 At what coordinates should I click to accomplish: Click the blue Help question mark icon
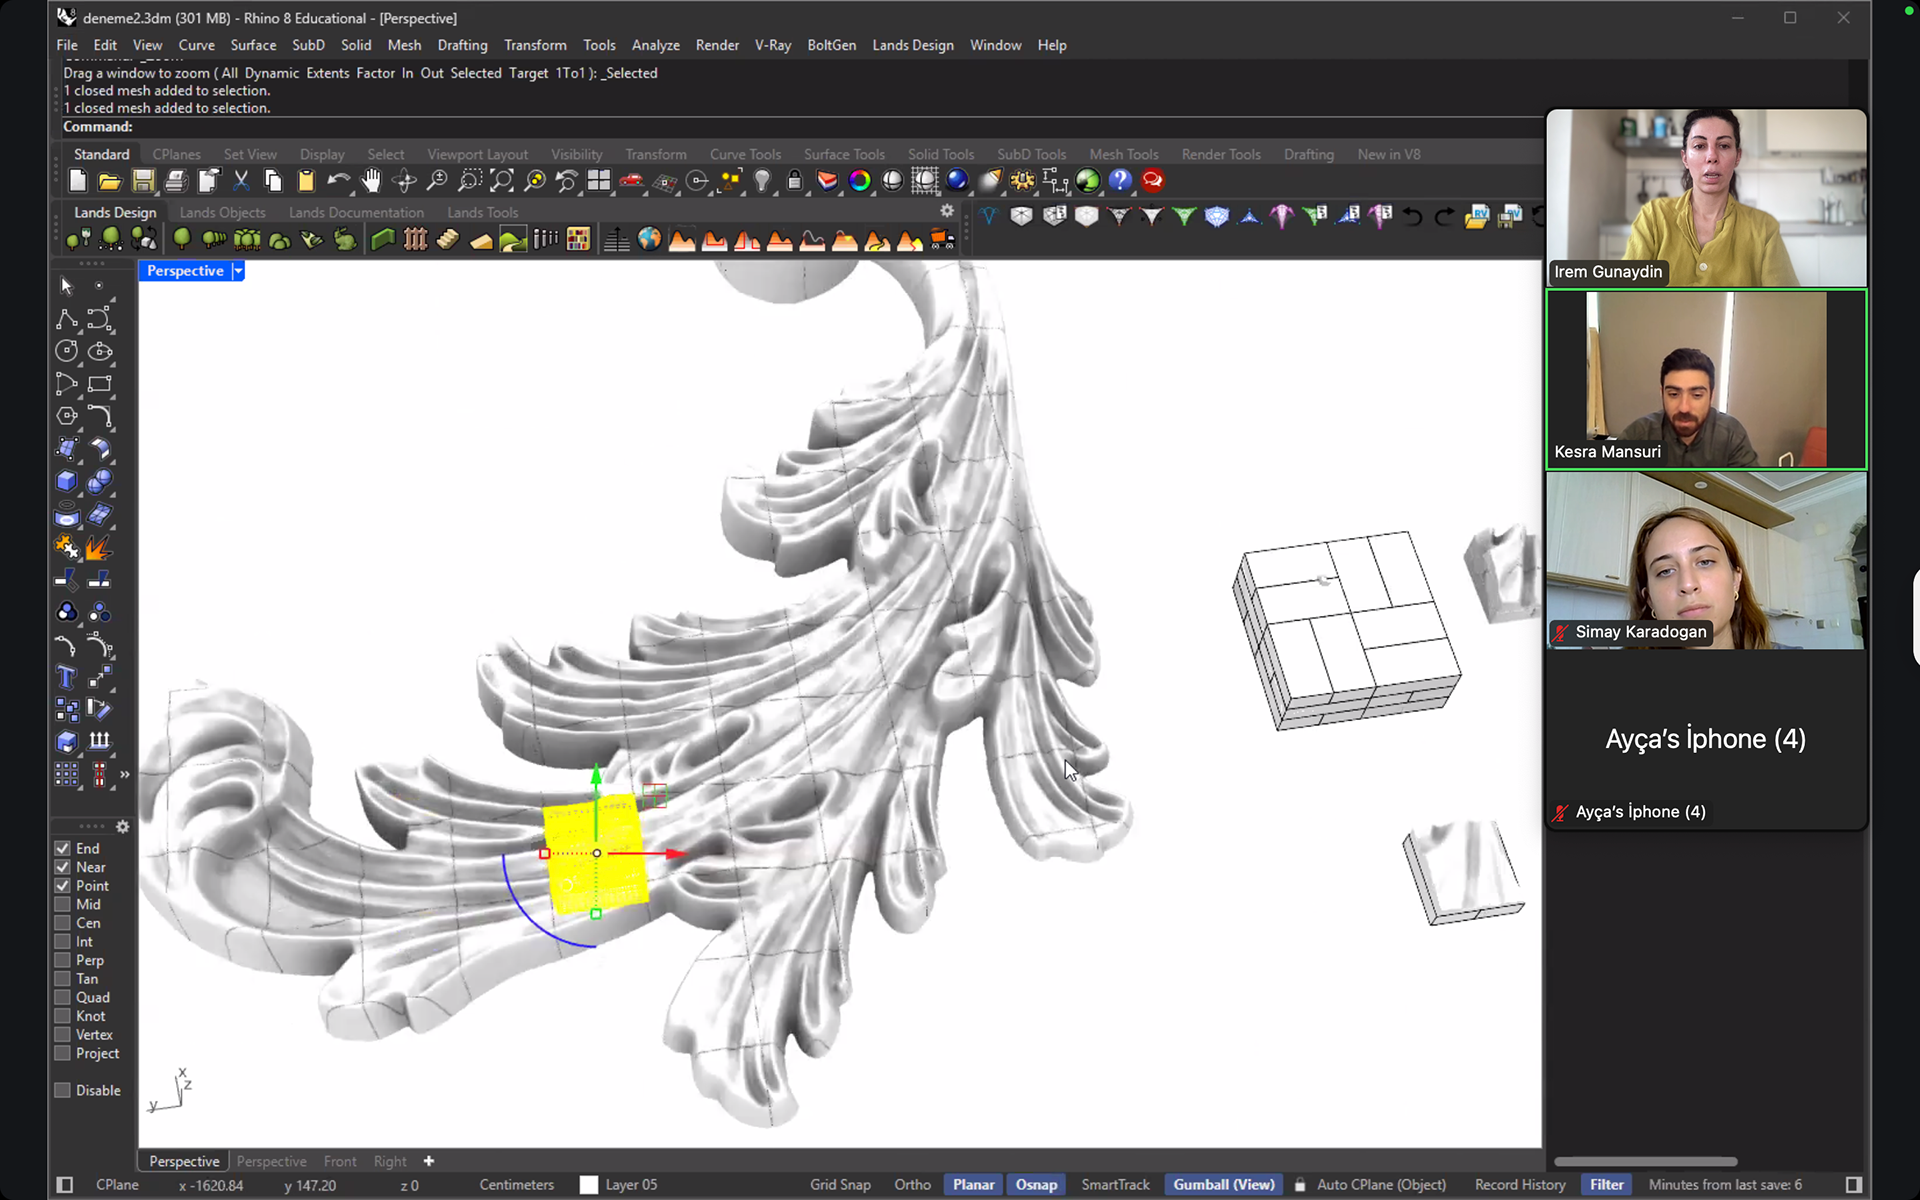pyautogui.click(x=1120, y=181)
